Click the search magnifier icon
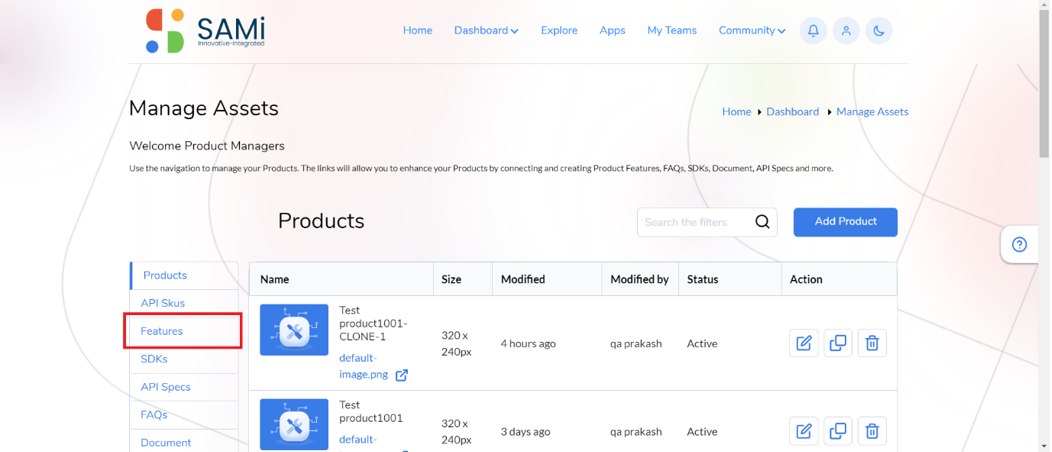 (762, 222)
